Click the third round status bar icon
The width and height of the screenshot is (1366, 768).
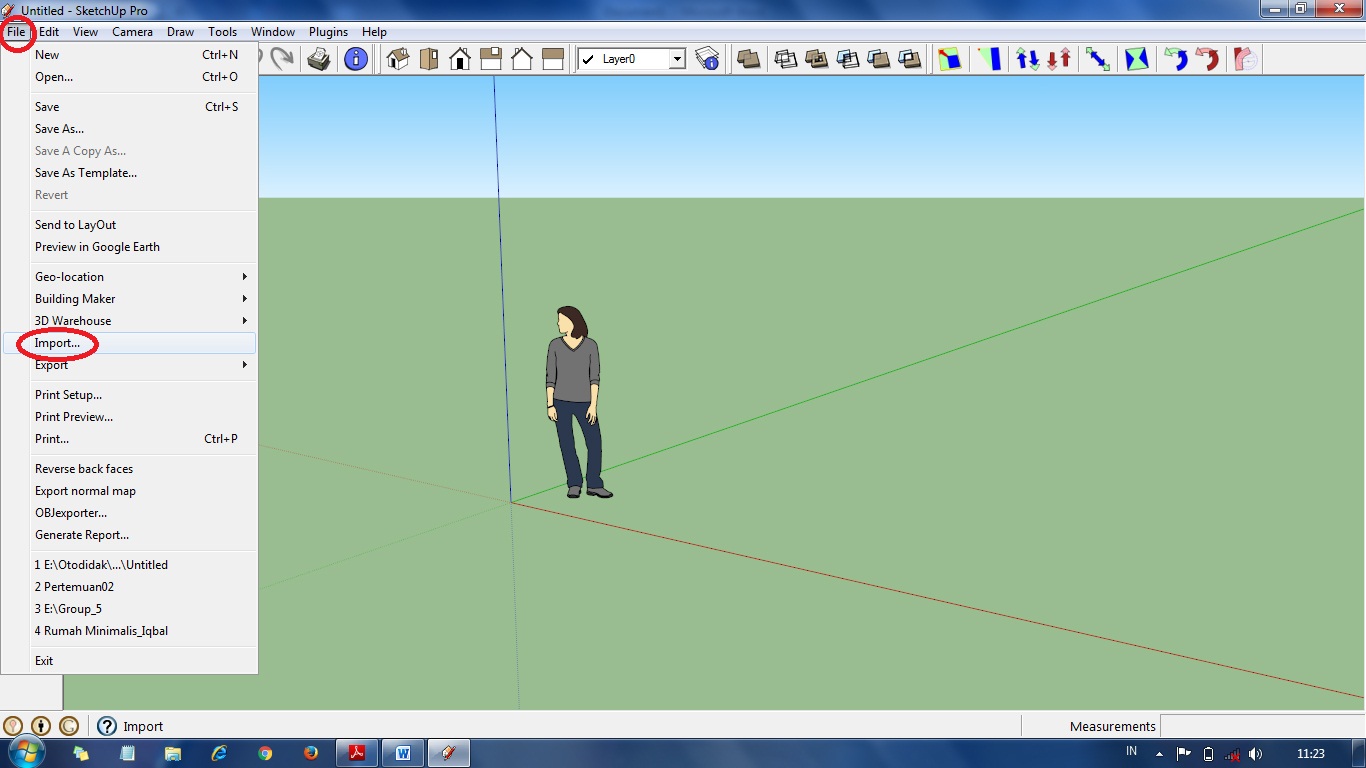69,726
